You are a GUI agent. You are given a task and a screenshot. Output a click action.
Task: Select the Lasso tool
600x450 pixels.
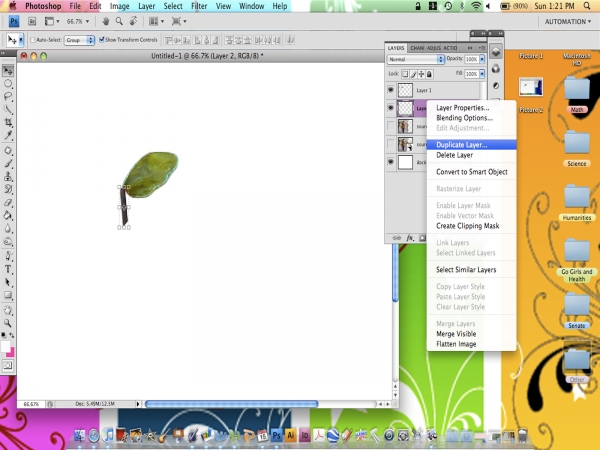(x=8, y=96)
